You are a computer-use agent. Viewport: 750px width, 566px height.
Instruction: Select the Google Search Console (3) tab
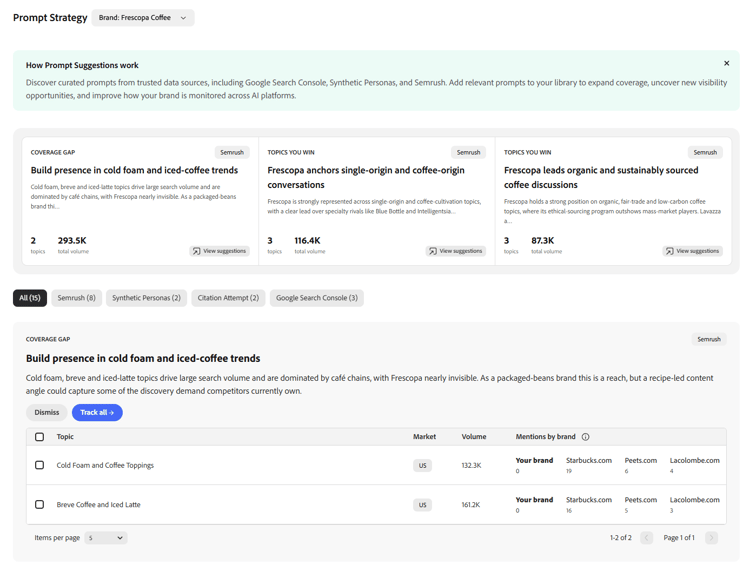[317, 298]
